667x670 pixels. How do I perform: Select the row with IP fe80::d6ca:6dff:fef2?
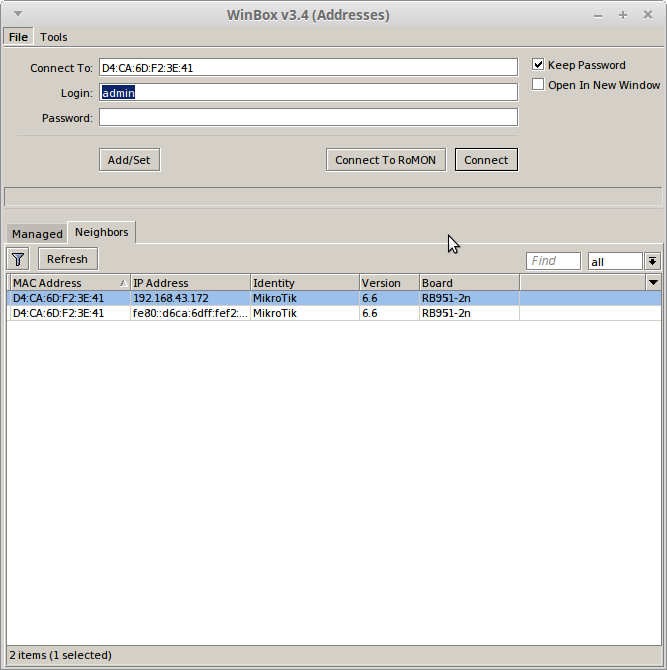tap(334, 313)
